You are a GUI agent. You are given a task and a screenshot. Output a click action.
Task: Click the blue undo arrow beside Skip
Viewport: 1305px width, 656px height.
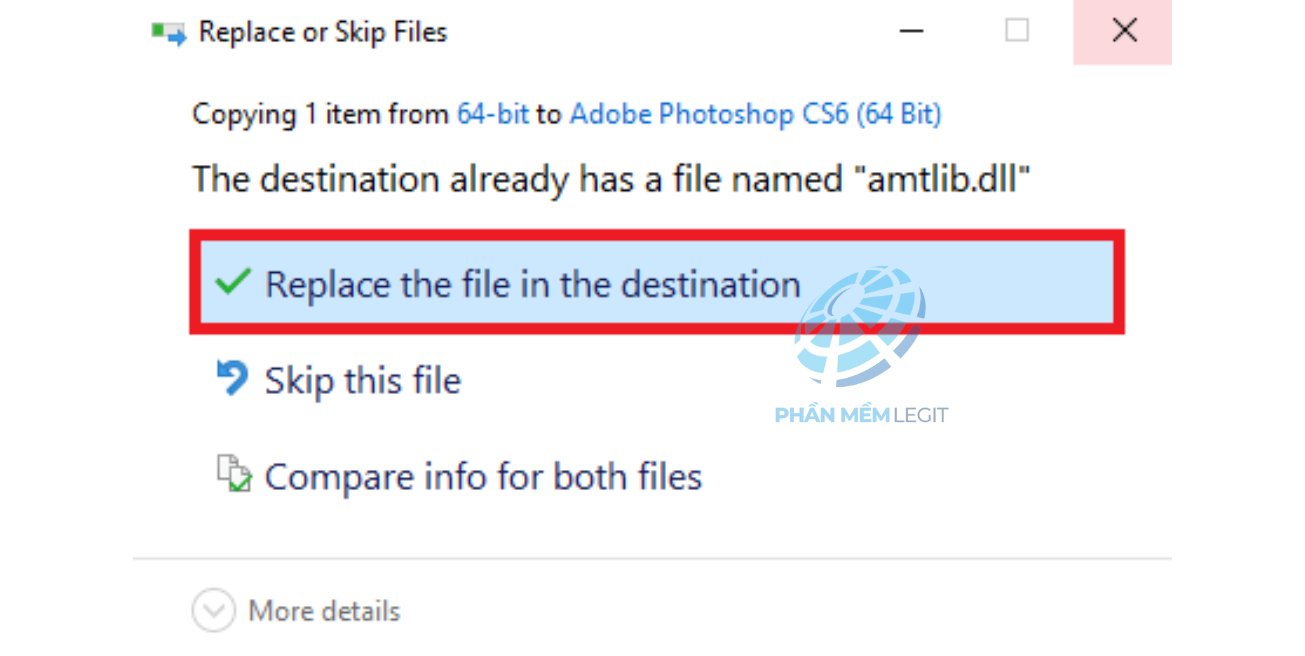click(x=232, y=379)
